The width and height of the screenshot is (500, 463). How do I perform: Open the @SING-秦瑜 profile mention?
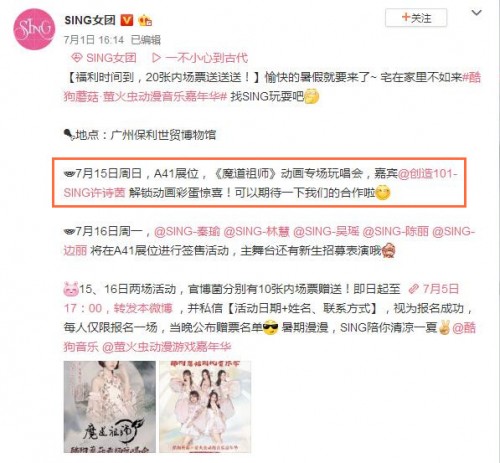187,231
